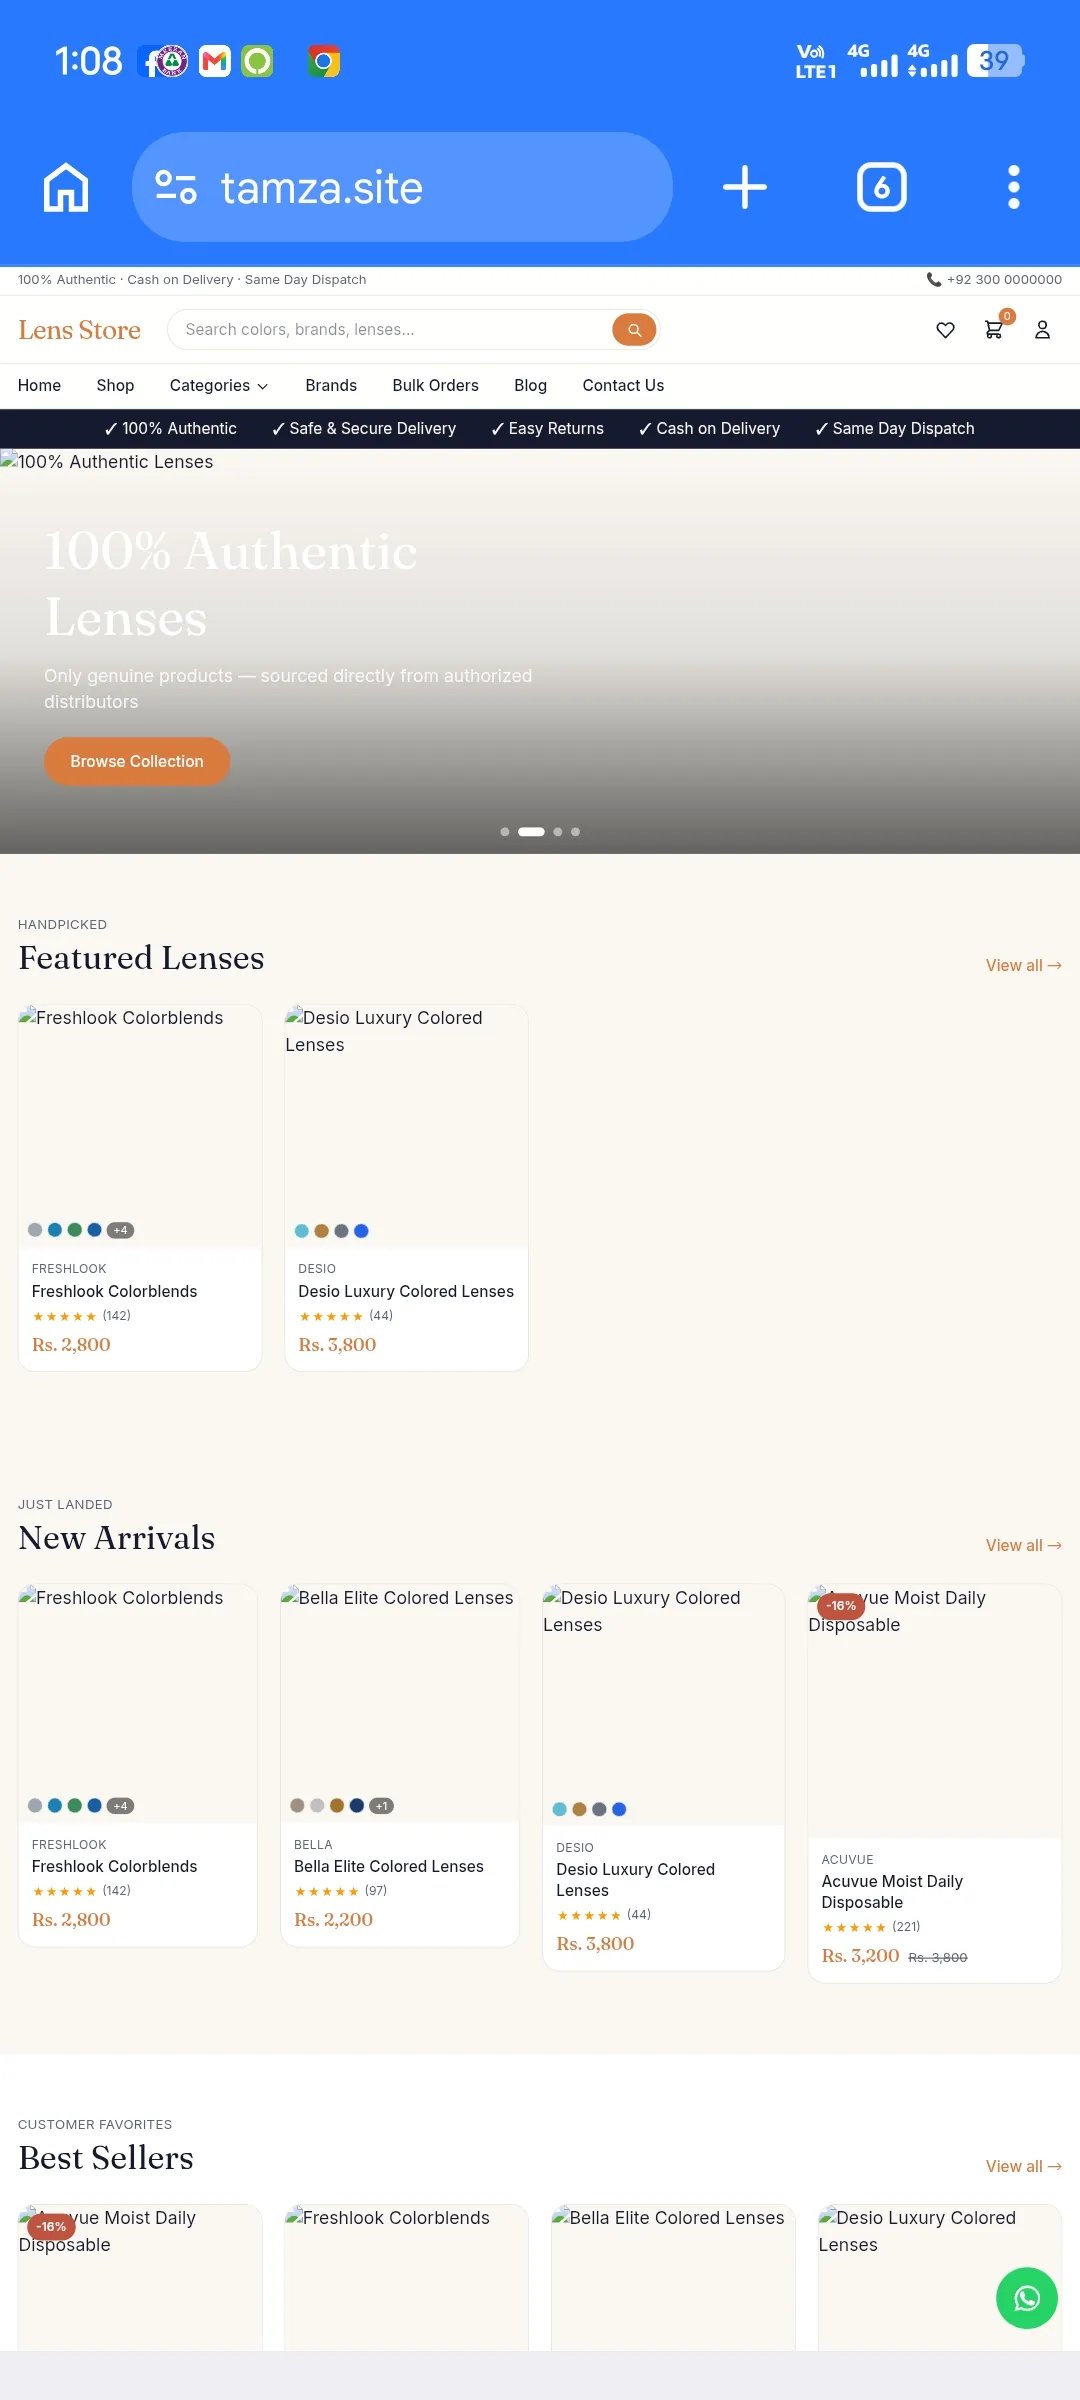
Task: Click the FRESHLOOK brand label in Featured Lenses
Action: [x=69, y=1269]
